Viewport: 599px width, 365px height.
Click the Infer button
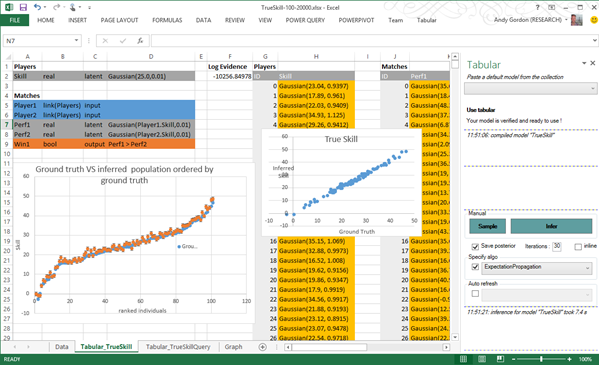pos(551,226)
